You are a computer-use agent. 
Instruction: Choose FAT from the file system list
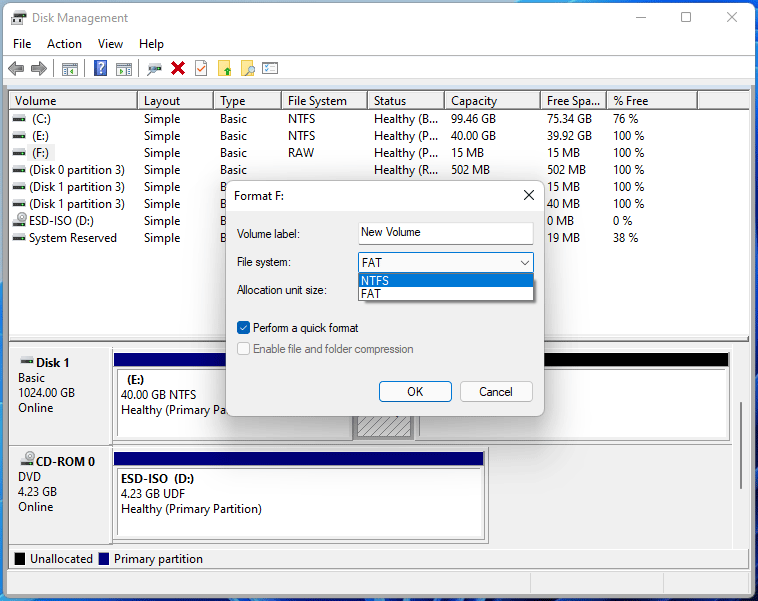pyautogui.click(x=446, y=293)
